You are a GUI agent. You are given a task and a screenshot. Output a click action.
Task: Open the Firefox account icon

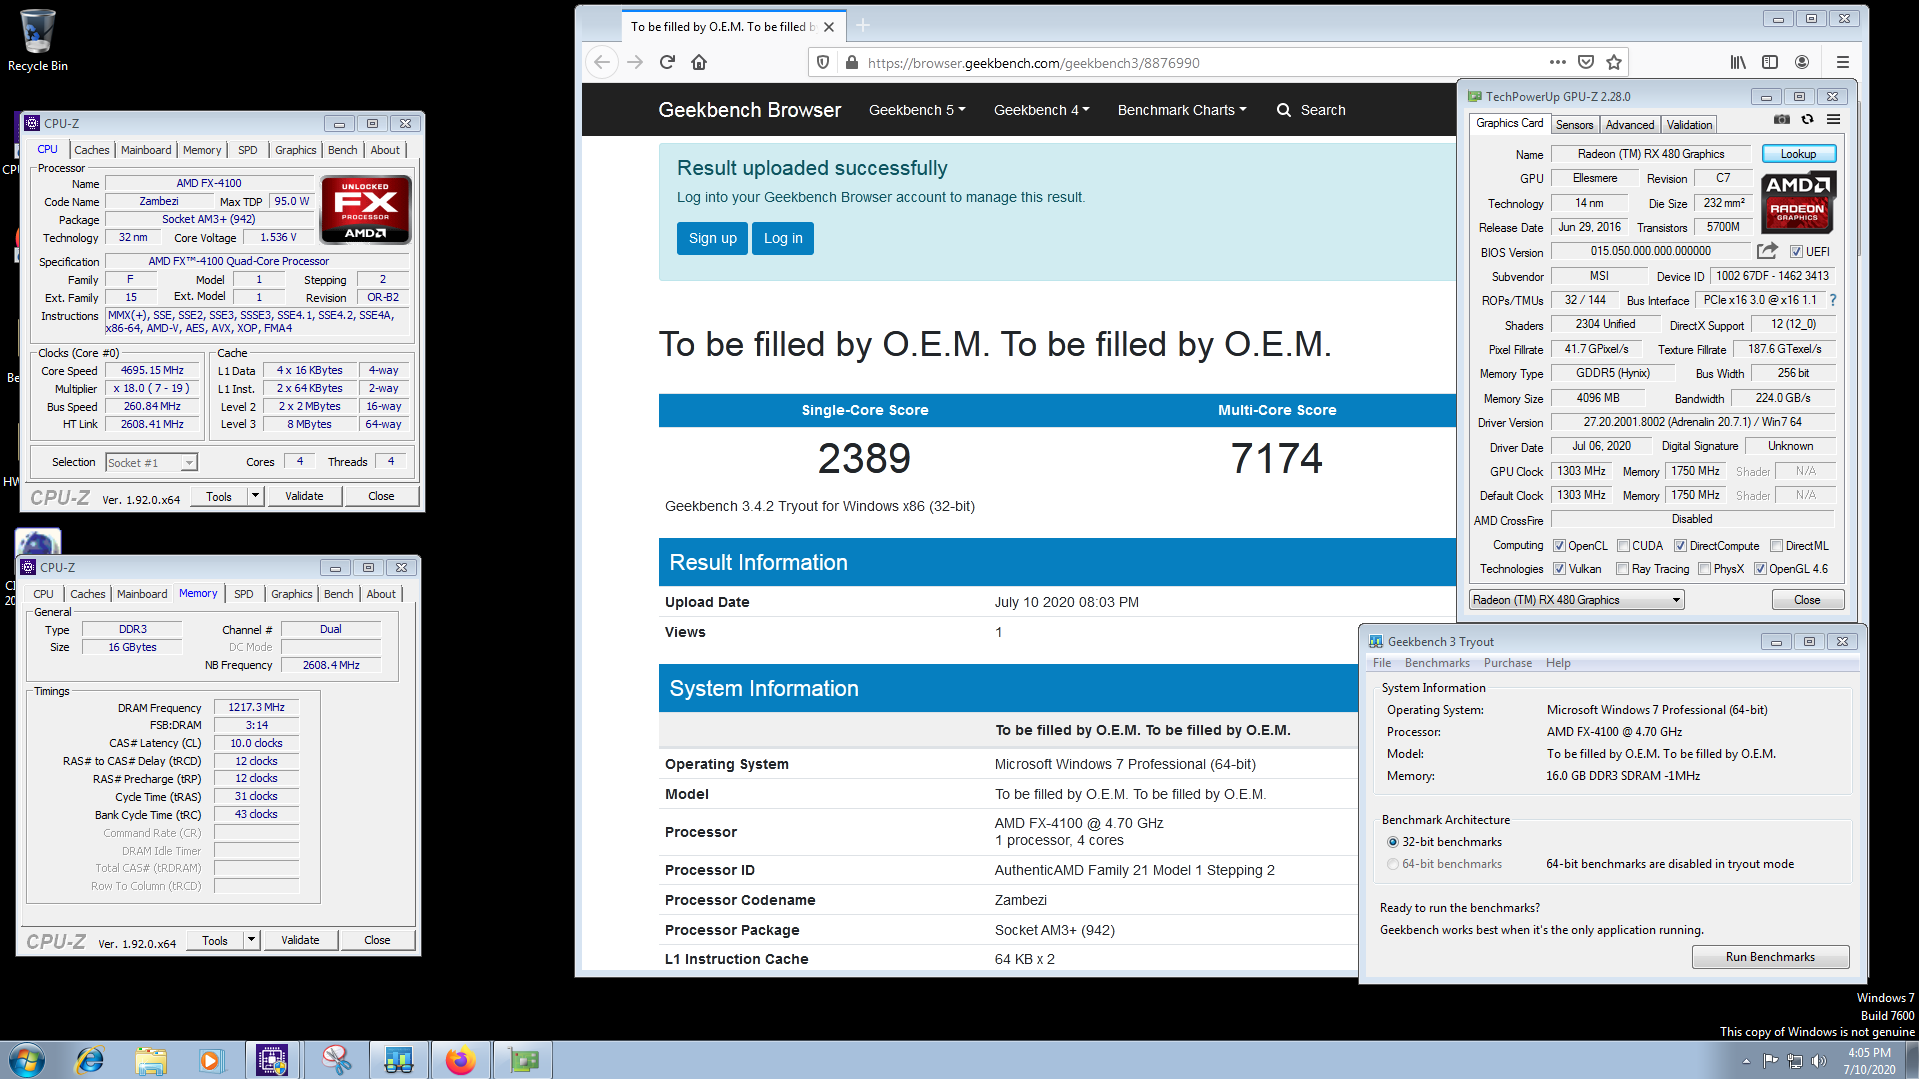pyautogui.click(x=1802, y=62)
